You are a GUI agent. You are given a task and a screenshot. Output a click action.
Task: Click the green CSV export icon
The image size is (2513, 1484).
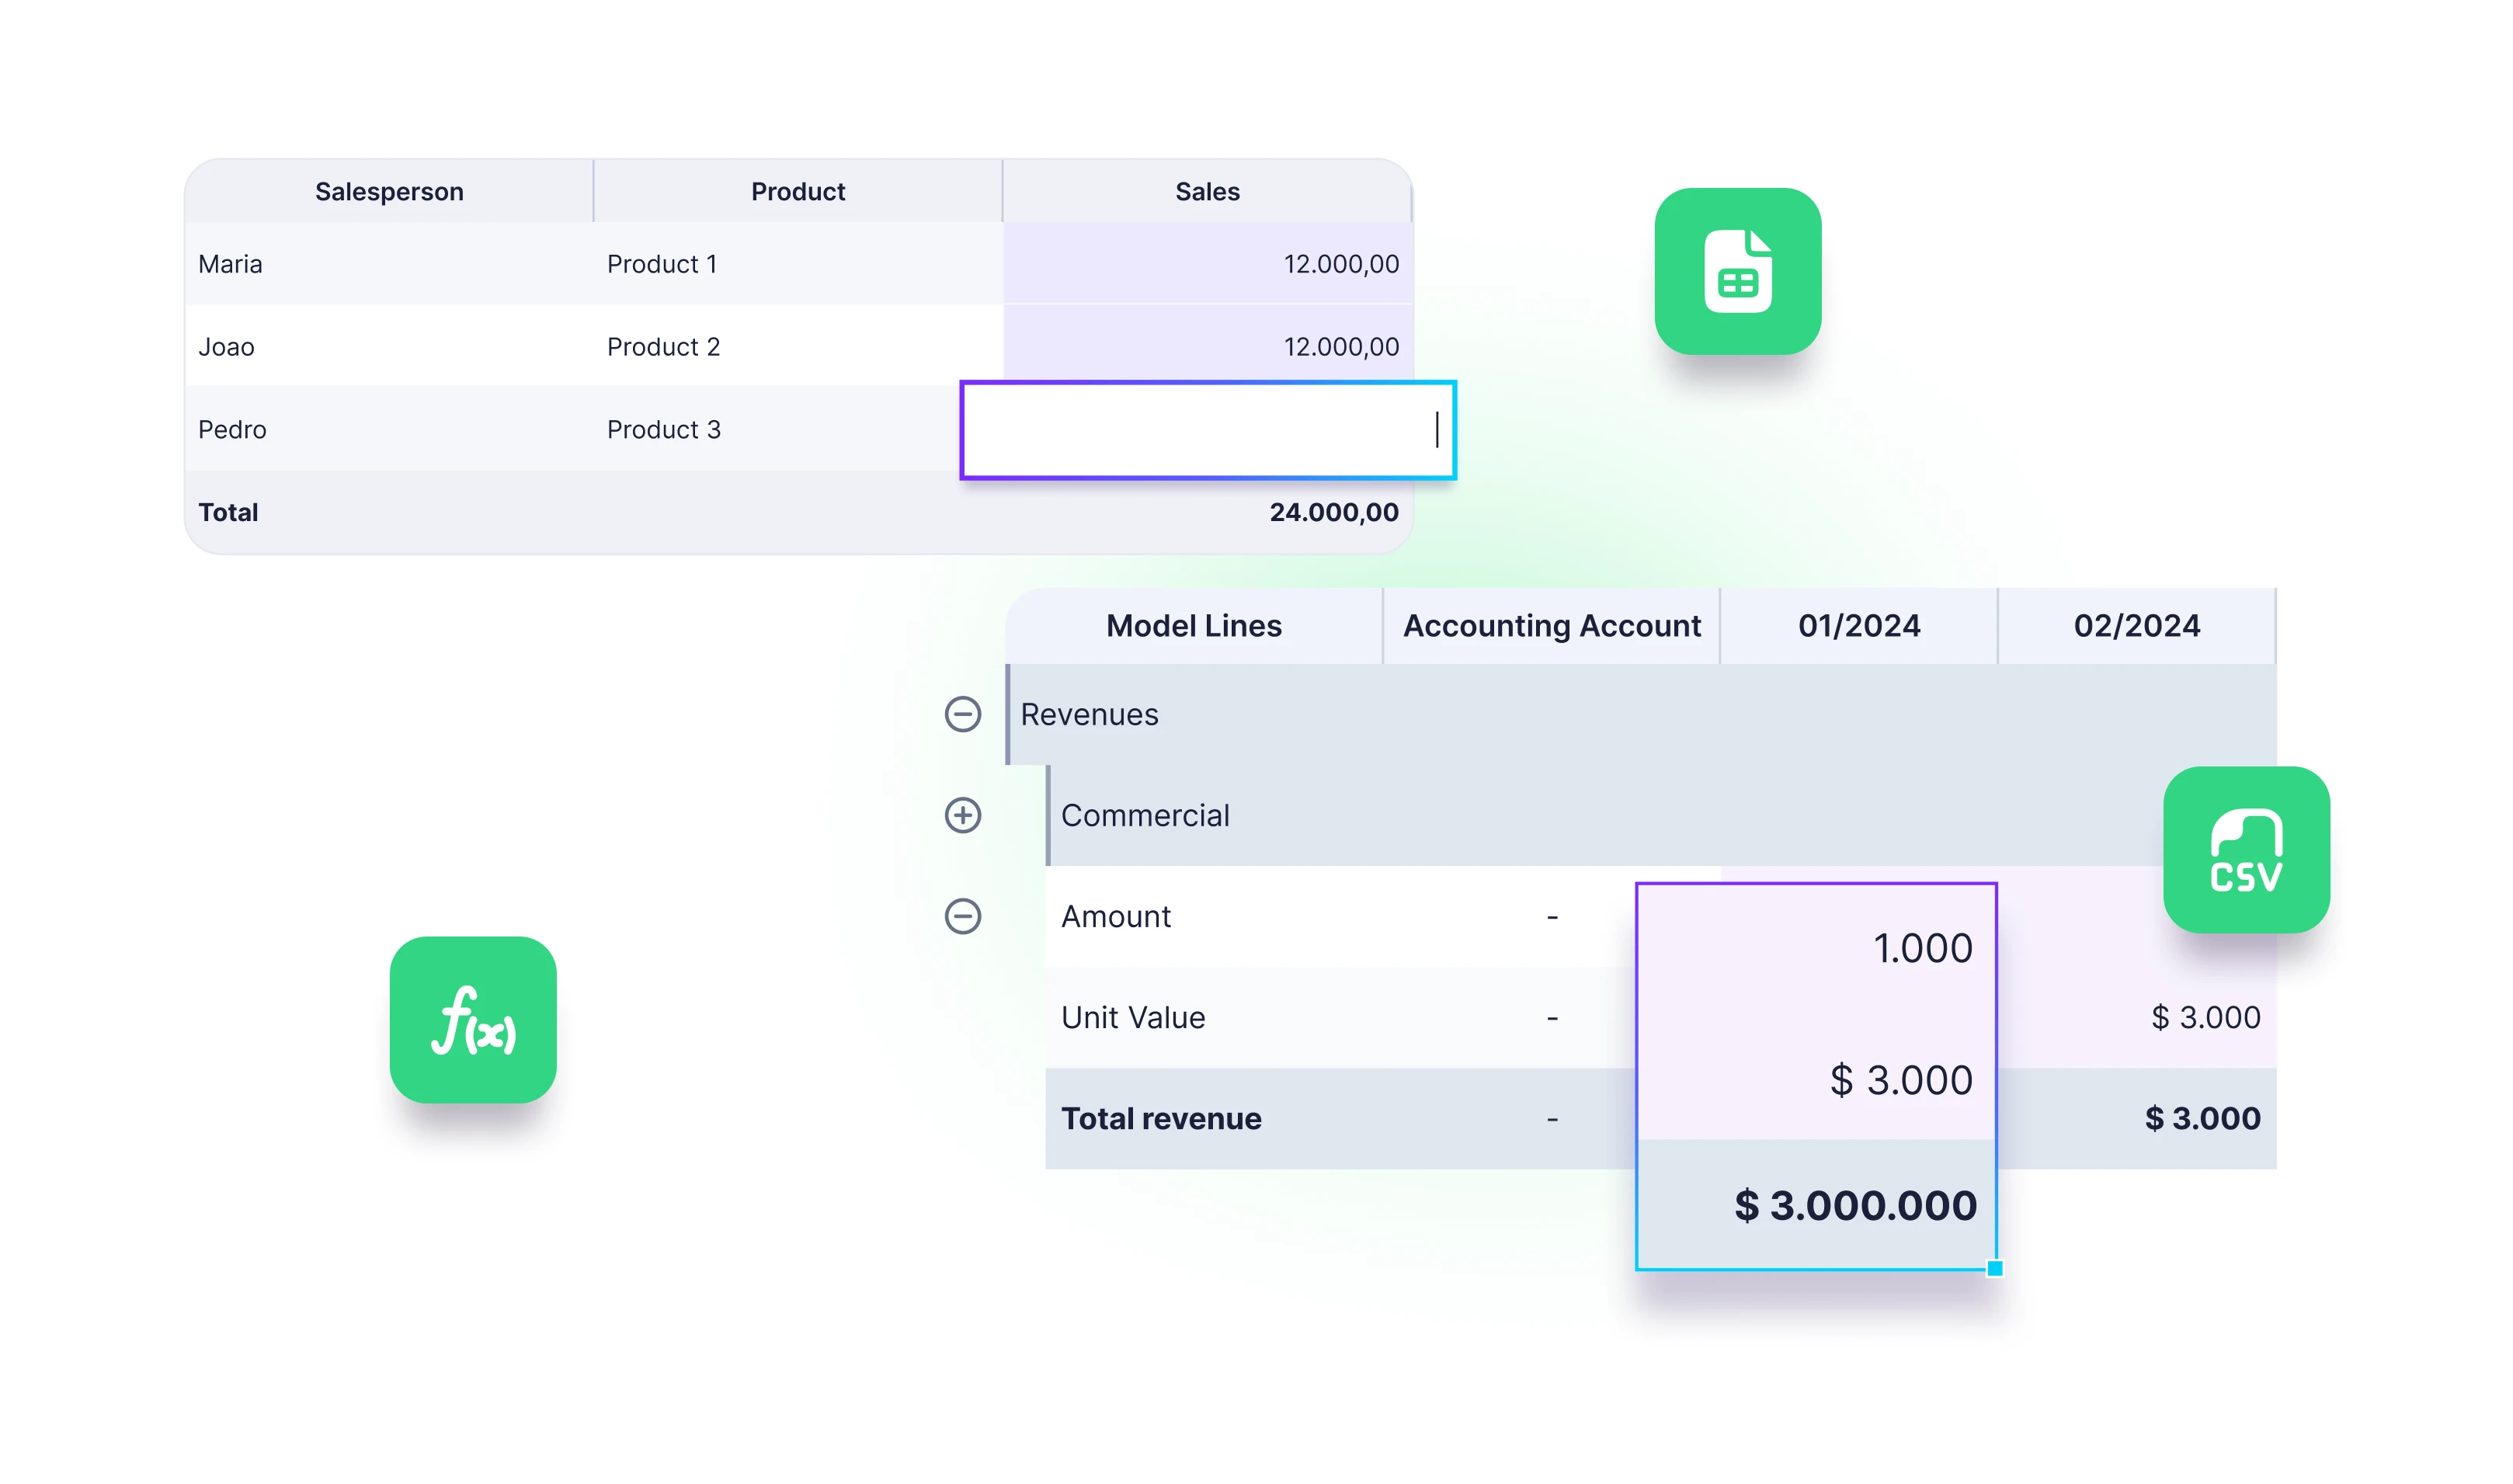[2245, 850]
